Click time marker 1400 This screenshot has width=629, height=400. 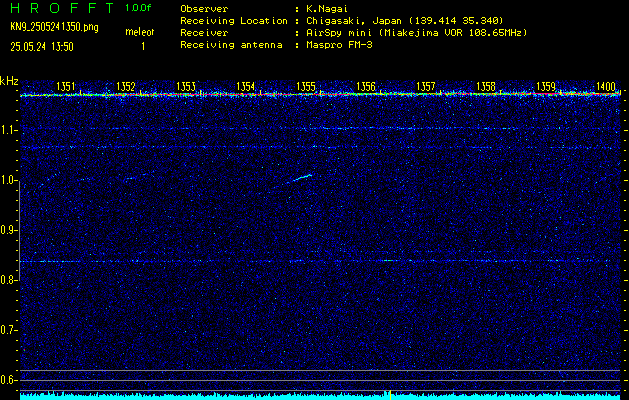coord(606,87)
